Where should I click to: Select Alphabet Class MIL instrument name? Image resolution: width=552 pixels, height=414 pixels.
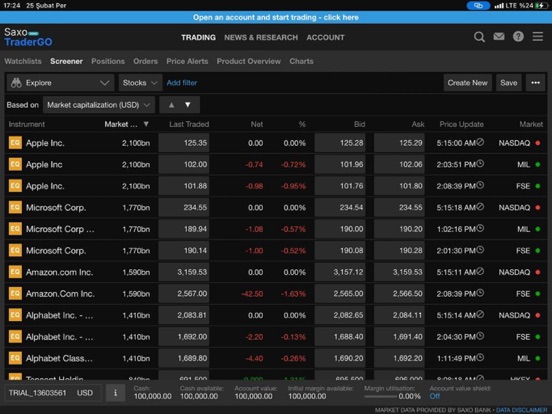coord(59,358)
